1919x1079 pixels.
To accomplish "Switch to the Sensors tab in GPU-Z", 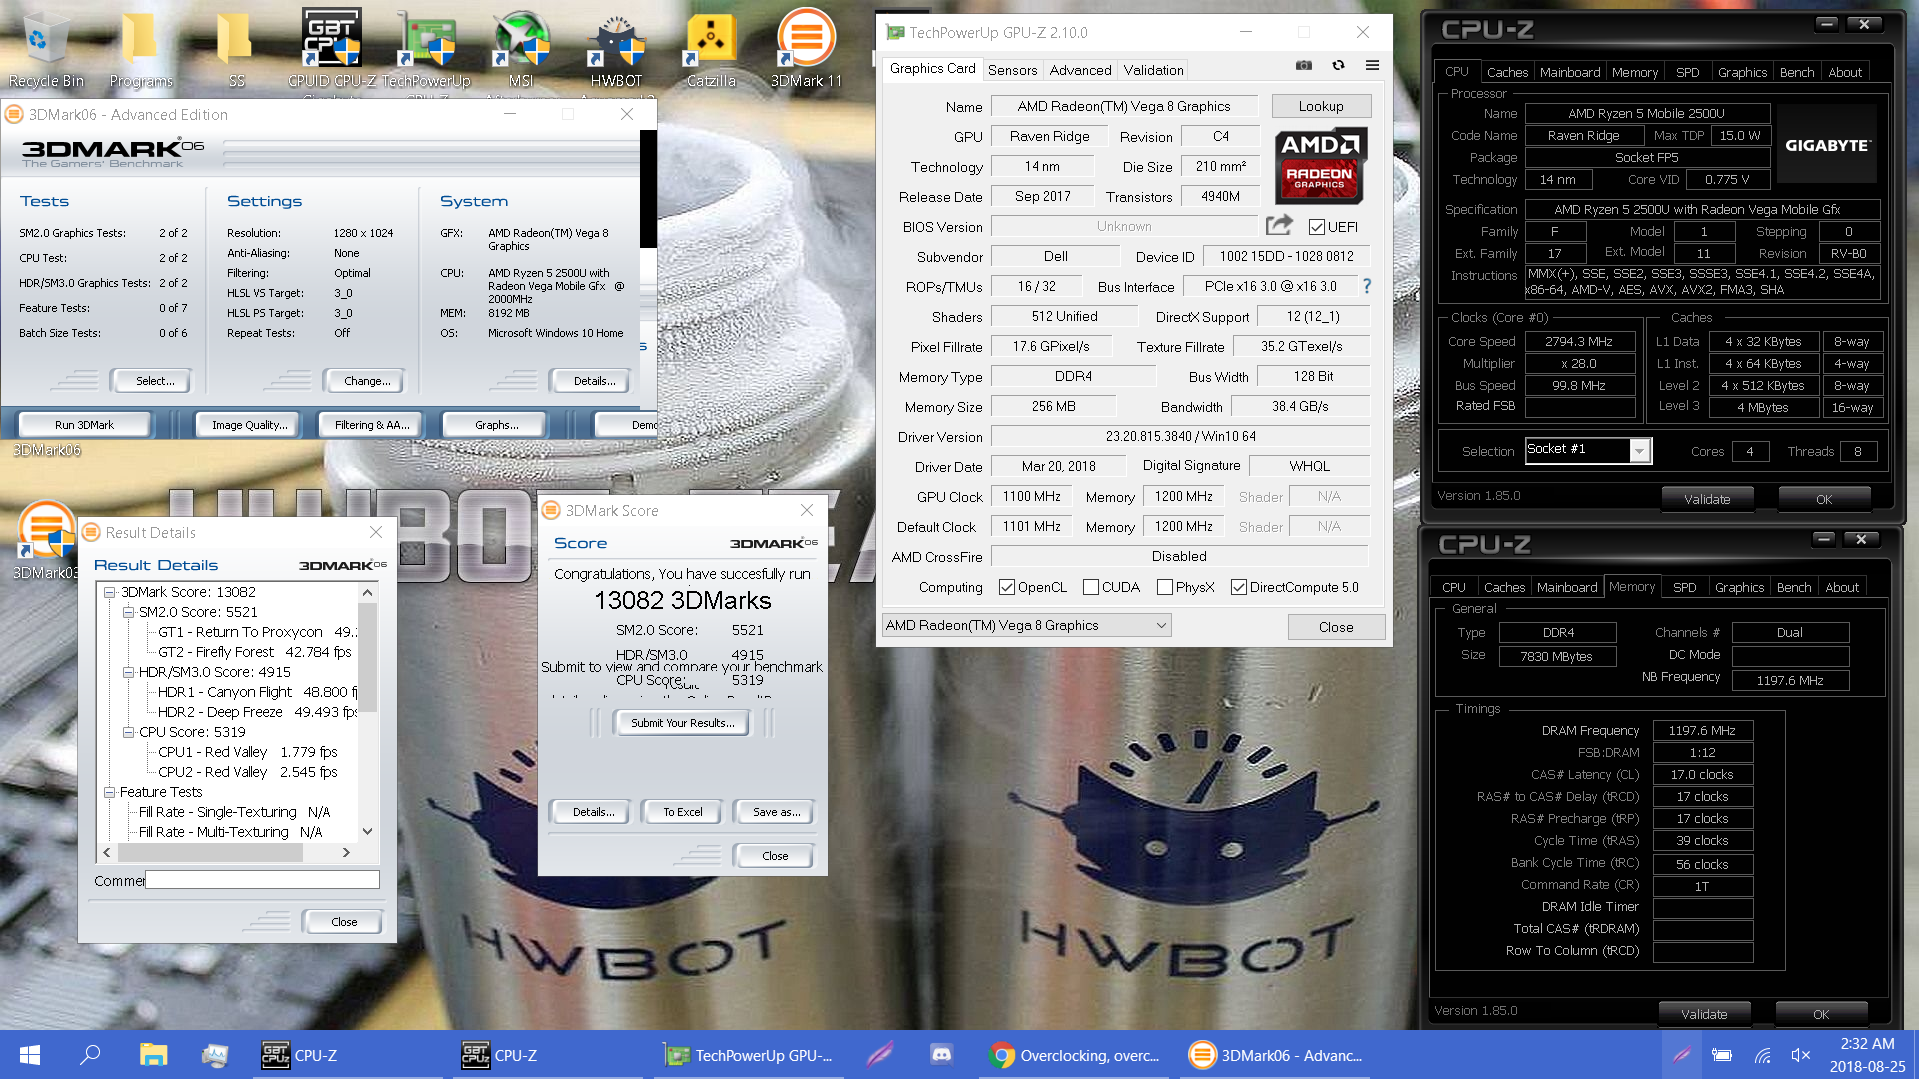I will tap(1012, 70).
